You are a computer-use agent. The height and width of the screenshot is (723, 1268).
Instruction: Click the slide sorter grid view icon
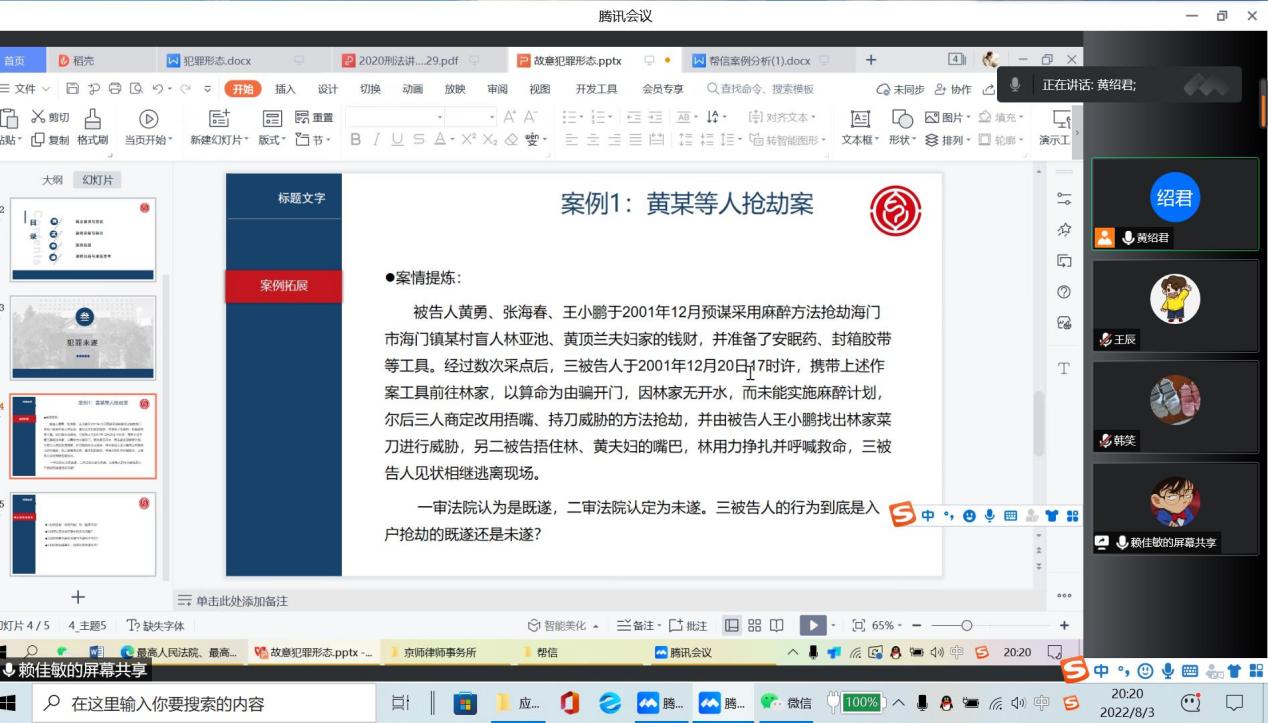[754, 625]
